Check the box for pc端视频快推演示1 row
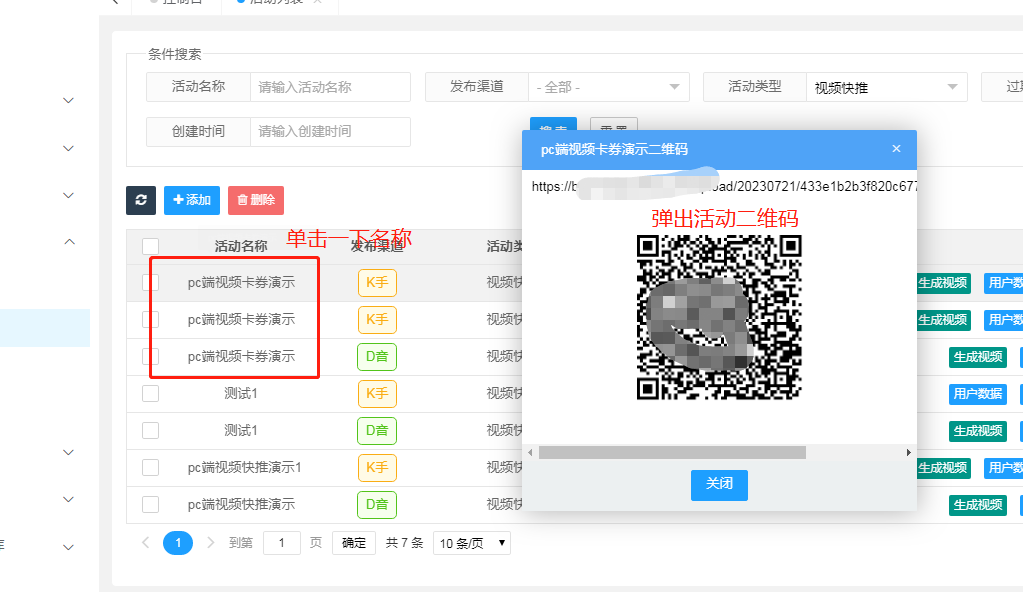This screenshot has height=592, width=1023. [151, 467]
